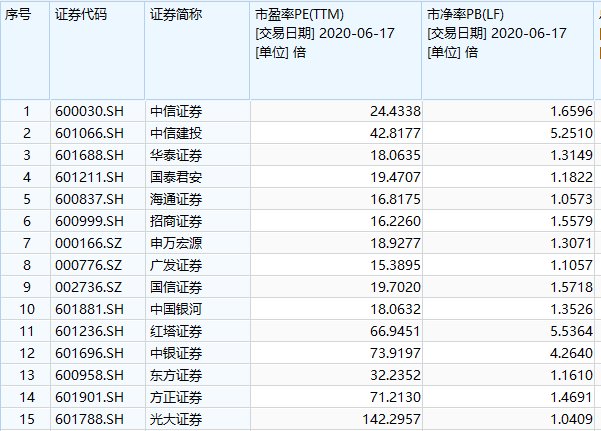The width and height of the screenshot is (601, 431).
Task: Select stock code 601788.SH
Action: [89, 419]
